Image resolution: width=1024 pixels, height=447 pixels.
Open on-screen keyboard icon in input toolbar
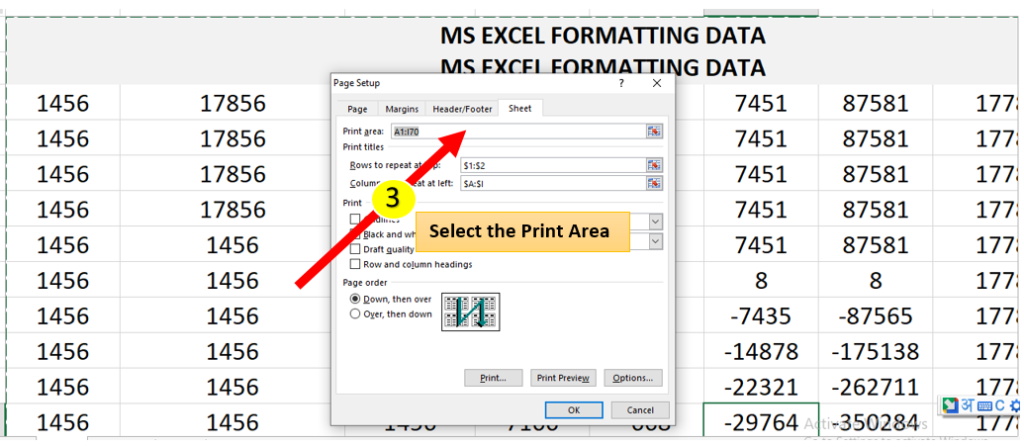(984, 406)
